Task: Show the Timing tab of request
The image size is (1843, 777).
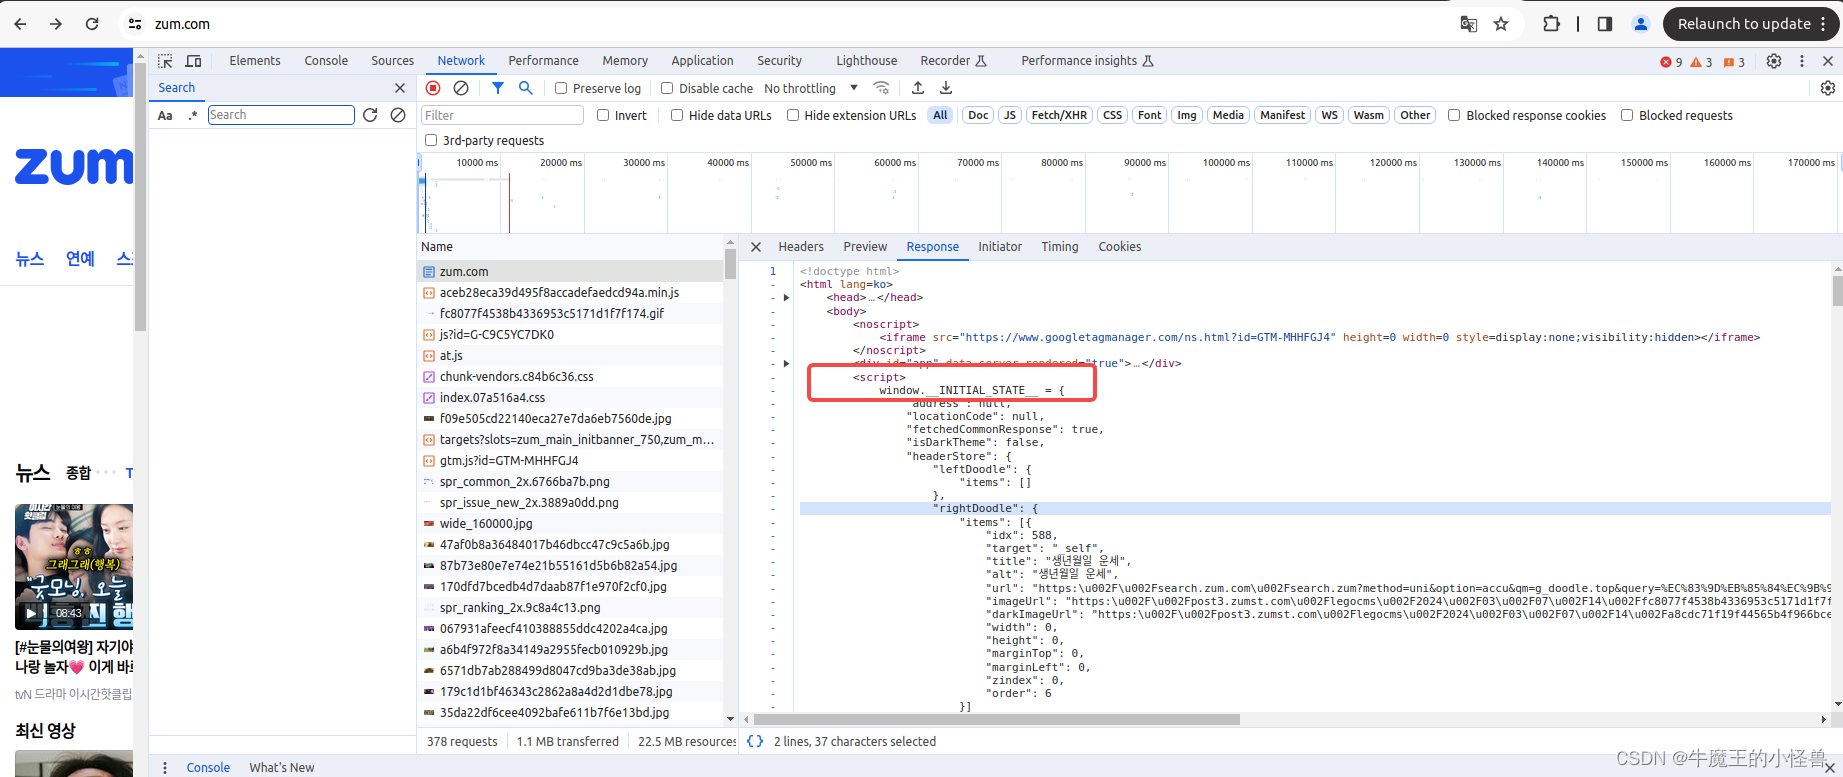Action: [x=1060, y=247]
